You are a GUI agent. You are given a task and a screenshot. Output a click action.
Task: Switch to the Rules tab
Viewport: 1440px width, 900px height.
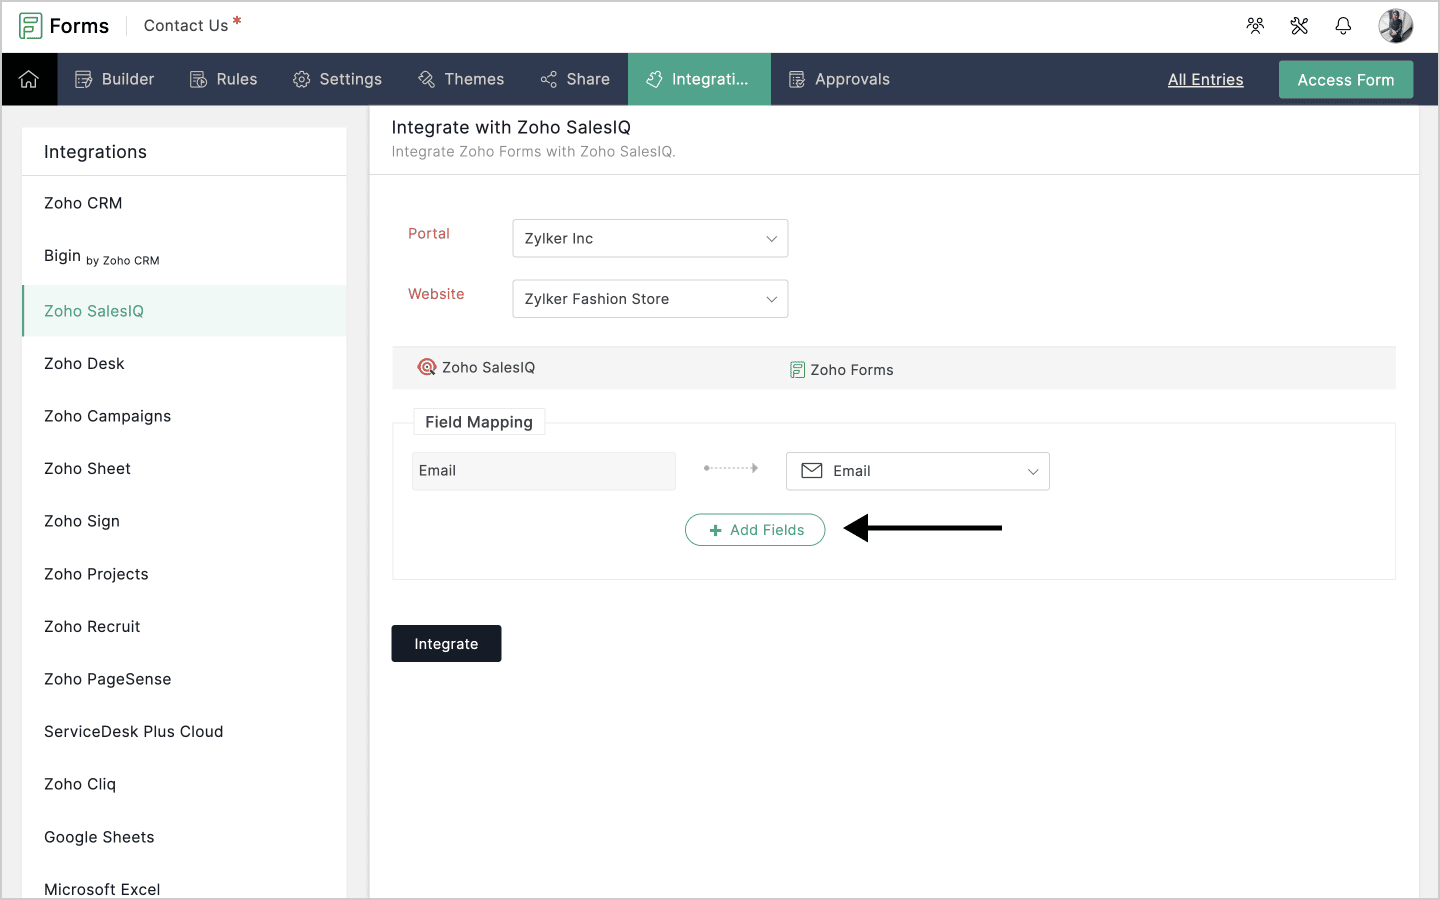click(x=223, y=79)
